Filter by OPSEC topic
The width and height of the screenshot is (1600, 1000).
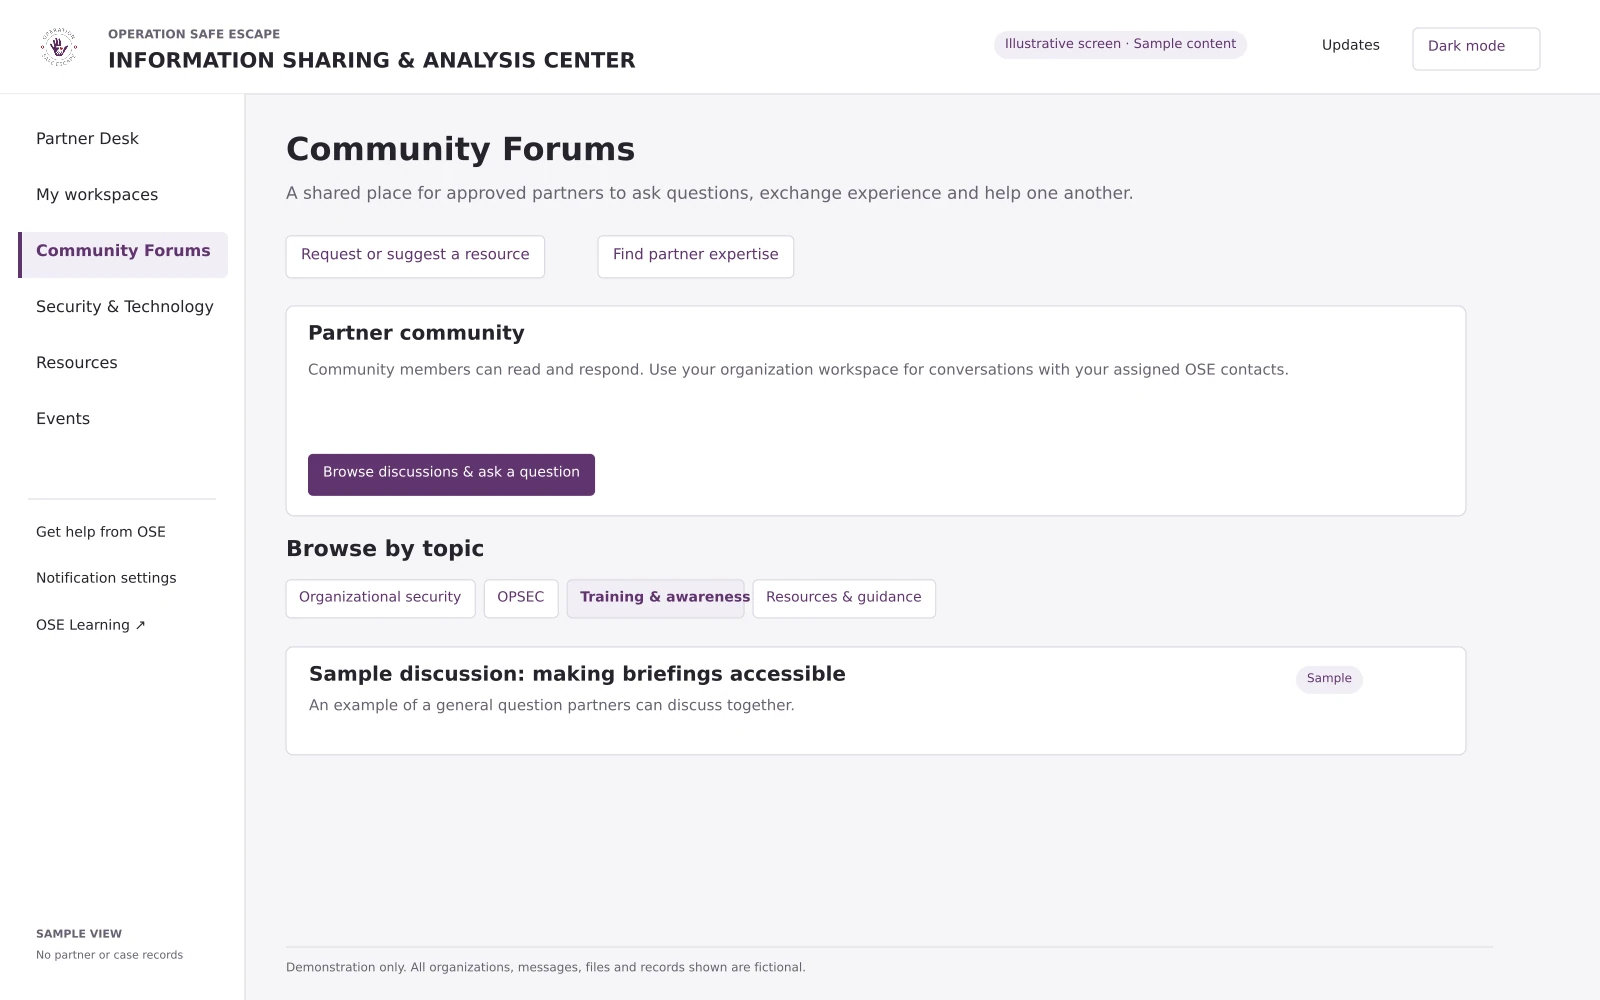click(x=521, y=598)
